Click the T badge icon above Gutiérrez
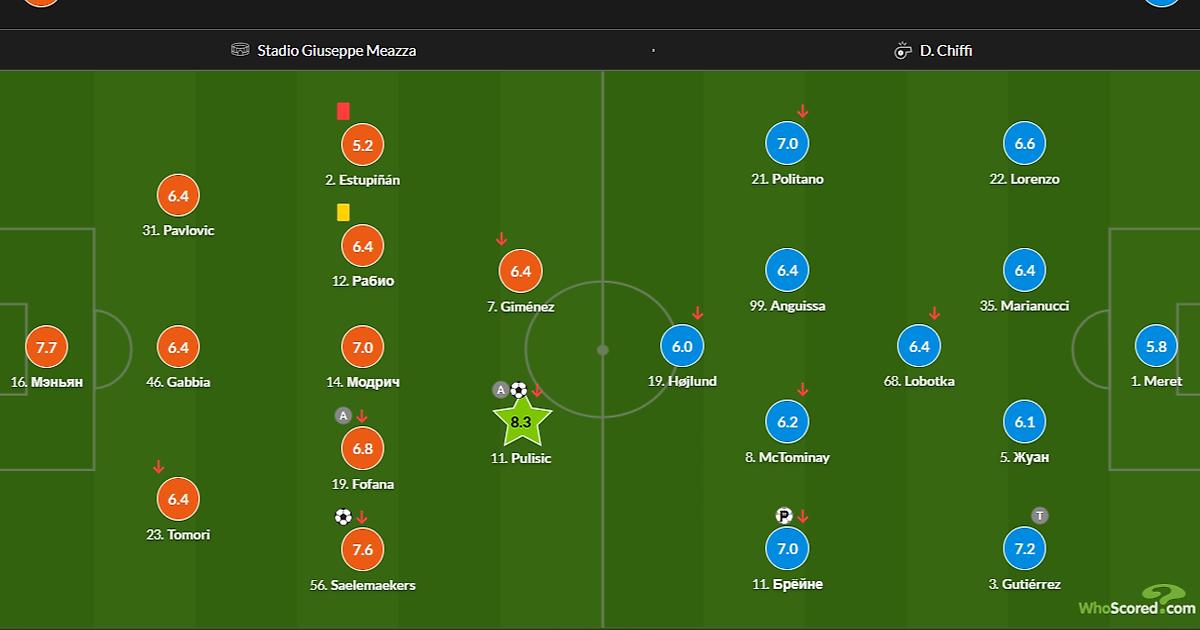1200x630 pixels. (x=1040, y=516)
